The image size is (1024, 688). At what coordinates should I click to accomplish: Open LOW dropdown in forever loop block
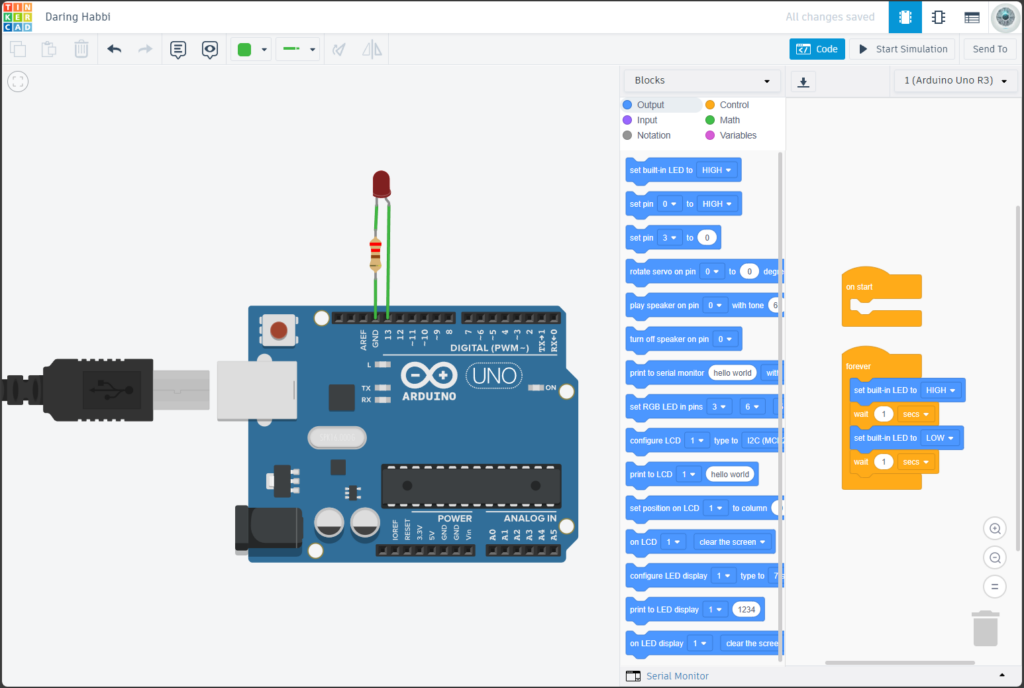click(x=939, y=438)
